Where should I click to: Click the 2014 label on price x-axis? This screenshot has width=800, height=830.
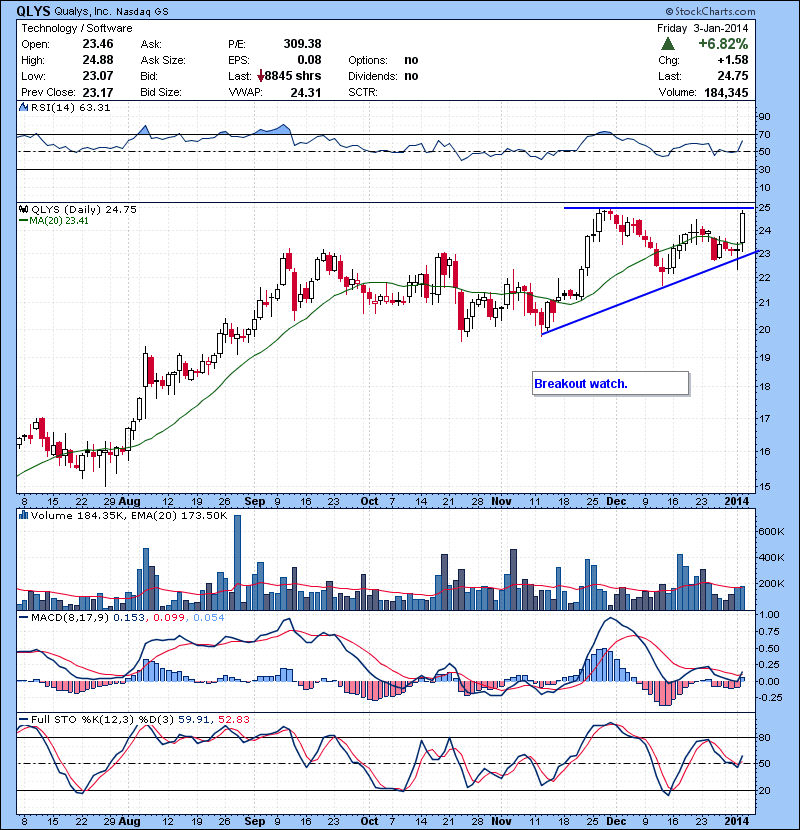736,501
